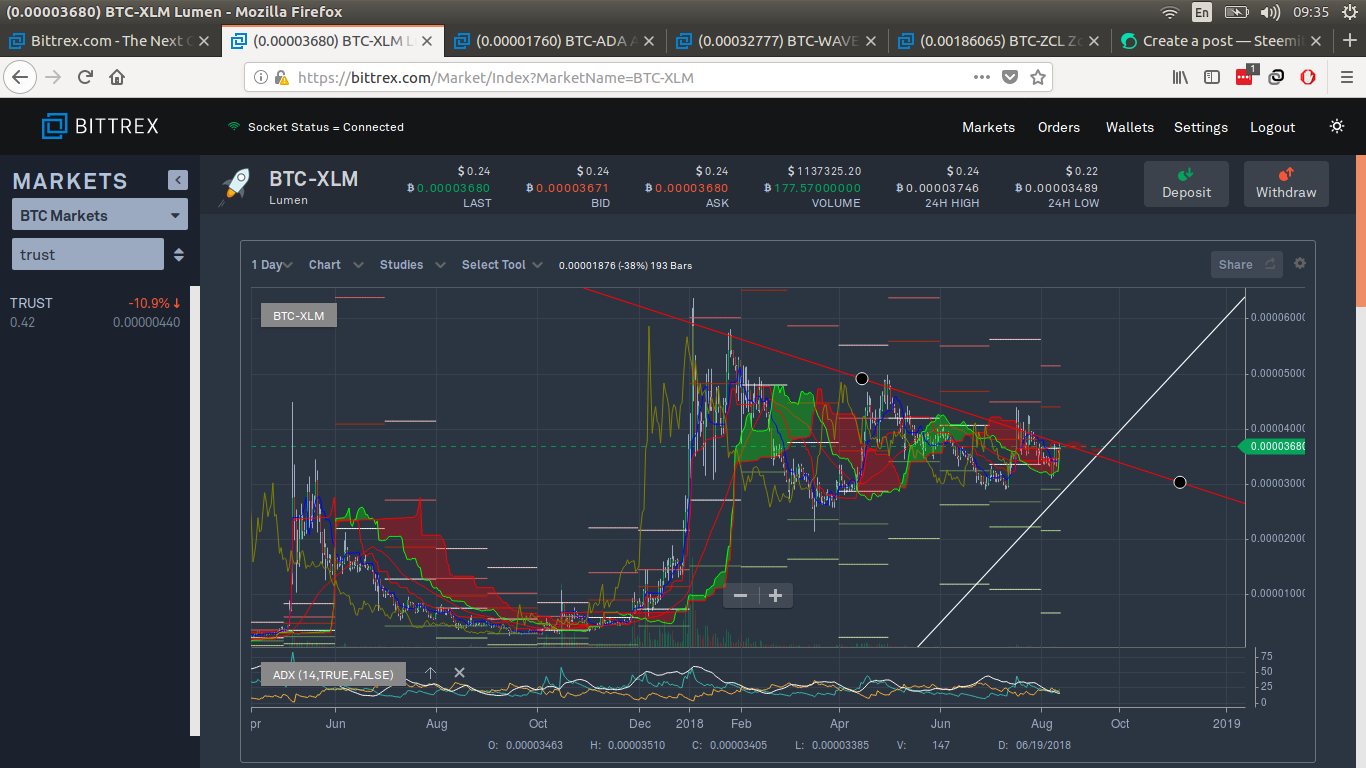1366x768 pixels.
Task: Click the URL address bar
Action: pos(648,77)
